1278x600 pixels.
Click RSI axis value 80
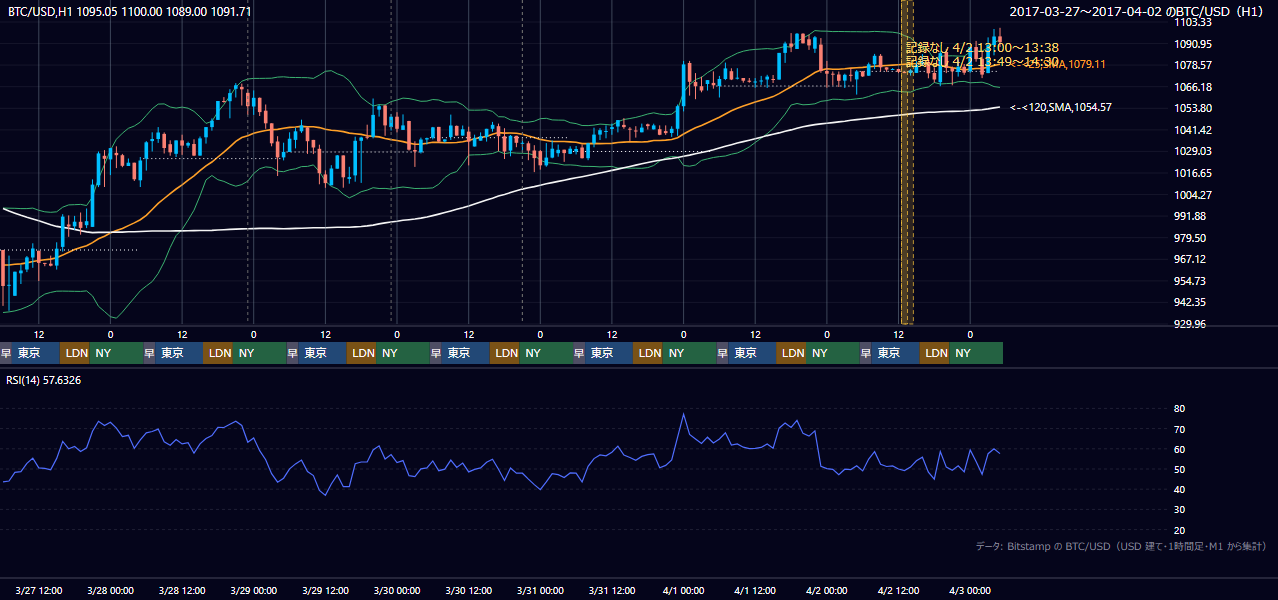1179,409
